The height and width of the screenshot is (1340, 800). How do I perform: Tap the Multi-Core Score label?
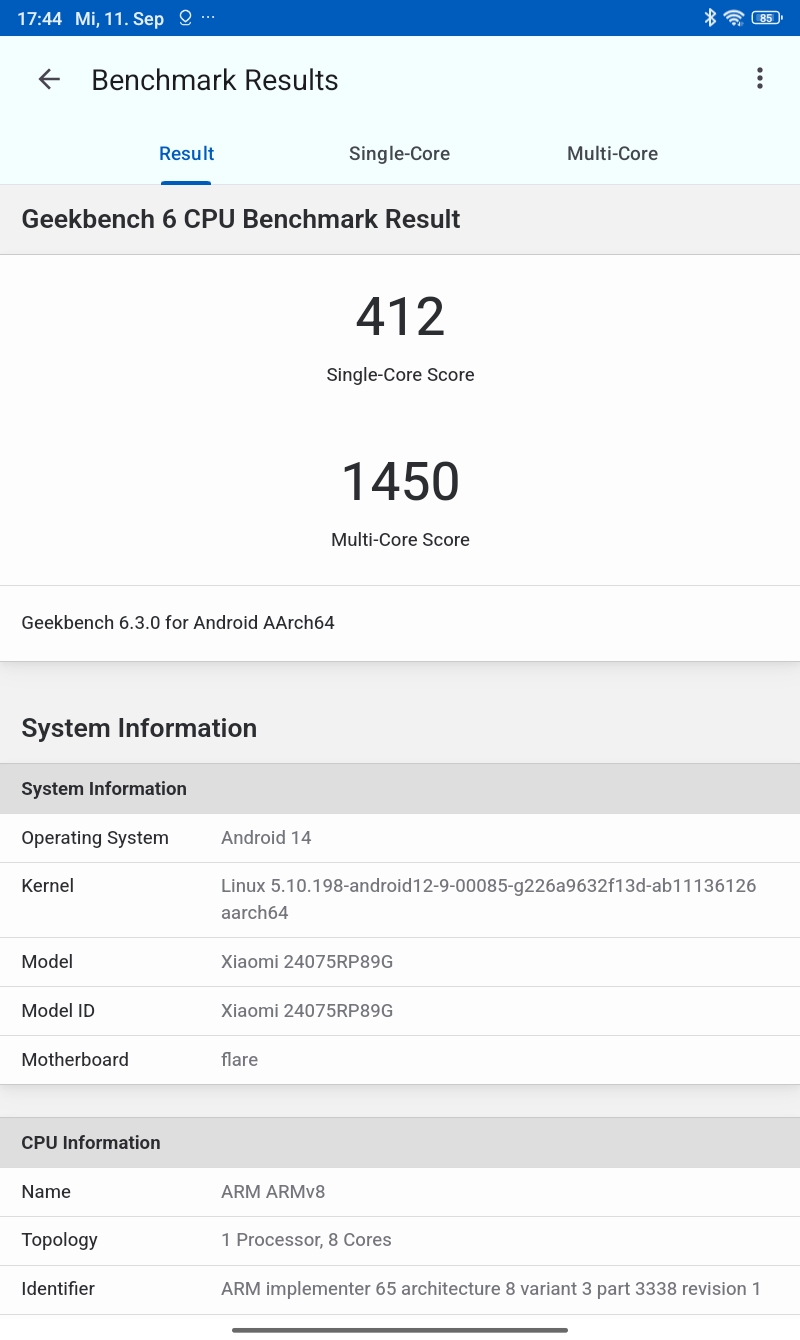tap(400, 540)
